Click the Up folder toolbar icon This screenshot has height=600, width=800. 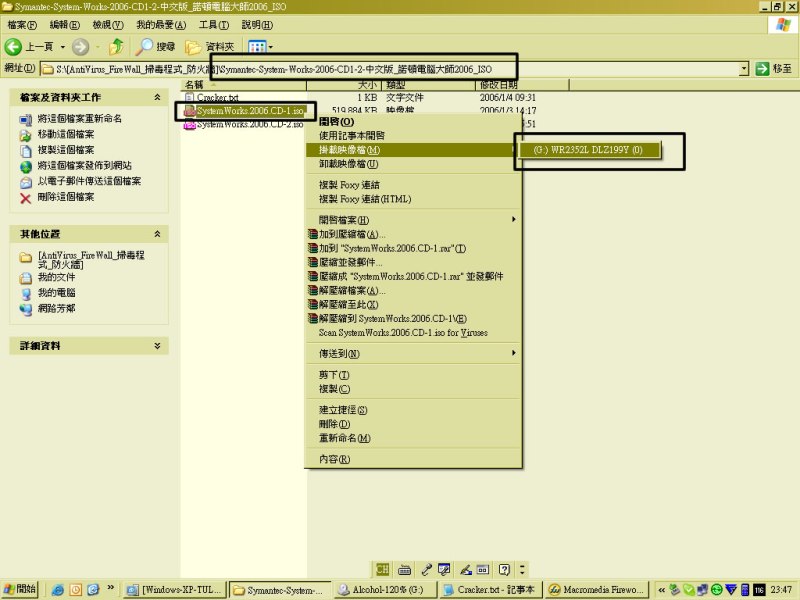[117, 46]
